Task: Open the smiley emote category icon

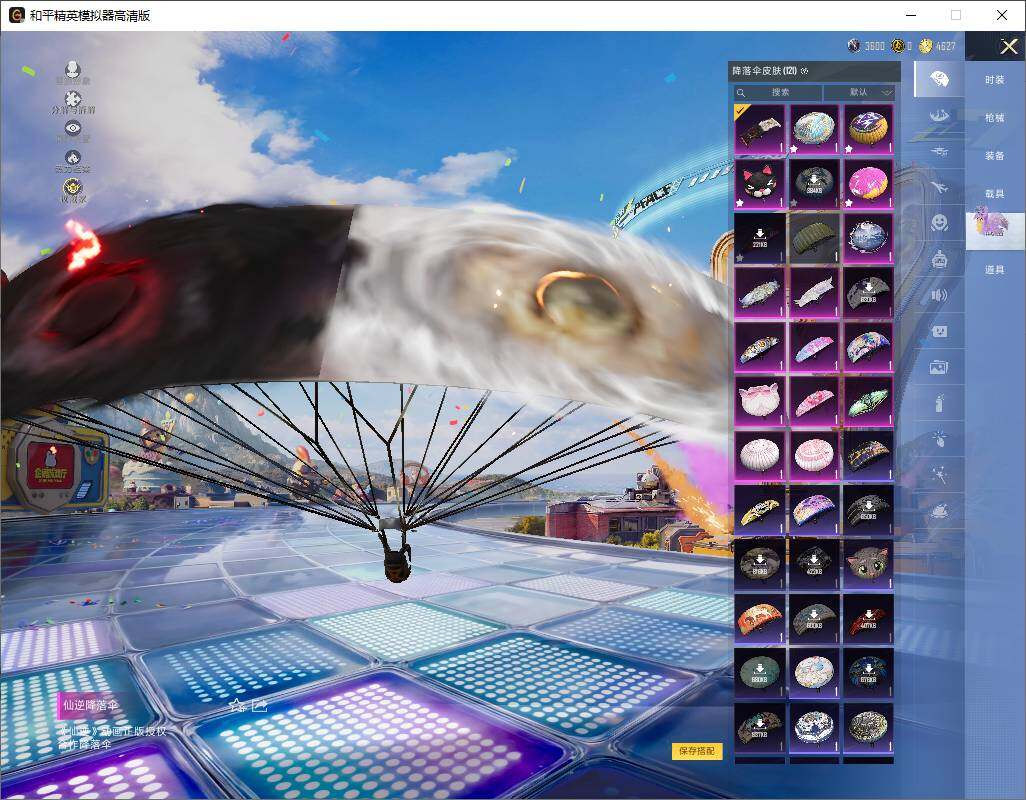Action: [x=939, y=223]
